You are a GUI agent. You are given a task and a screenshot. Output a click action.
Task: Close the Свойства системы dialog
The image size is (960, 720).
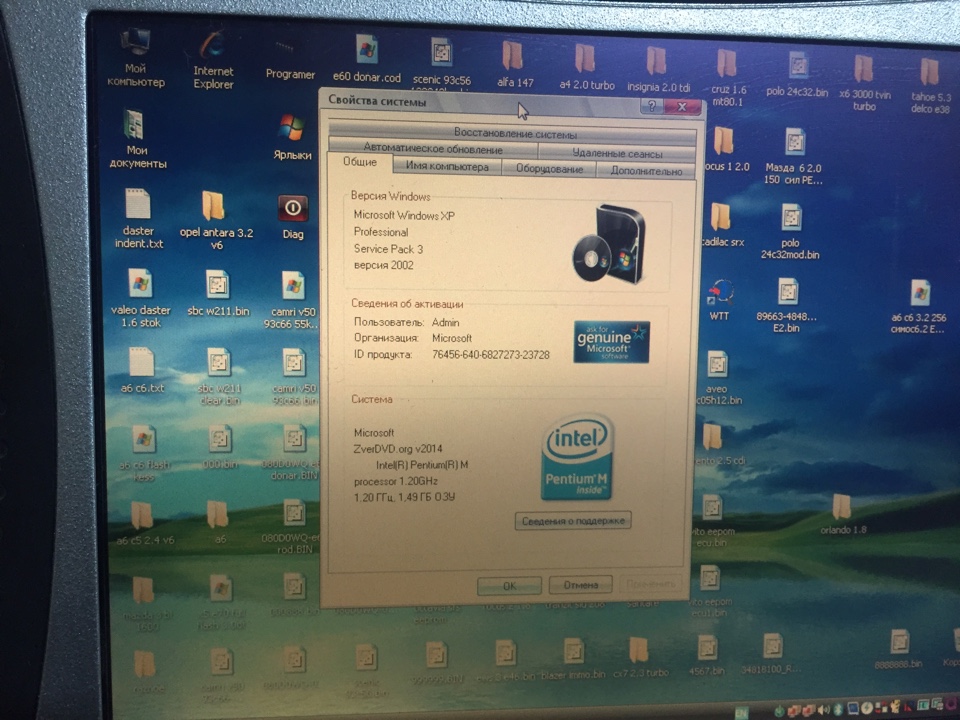coord(681,107)
